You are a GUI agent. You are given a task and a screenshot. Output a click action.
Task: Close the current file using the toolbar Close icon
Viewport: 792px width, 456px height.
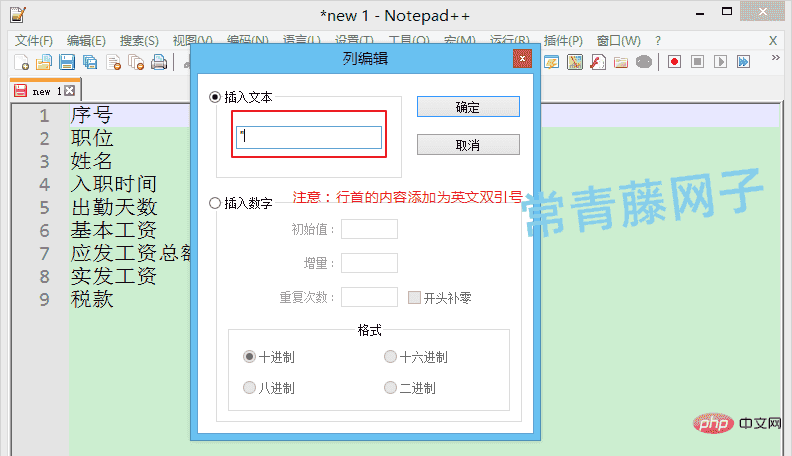113,62
